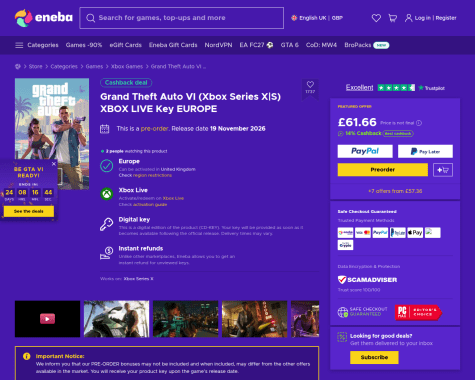
Task: Go to Categories breadcrumb
Action: point(64,66)
